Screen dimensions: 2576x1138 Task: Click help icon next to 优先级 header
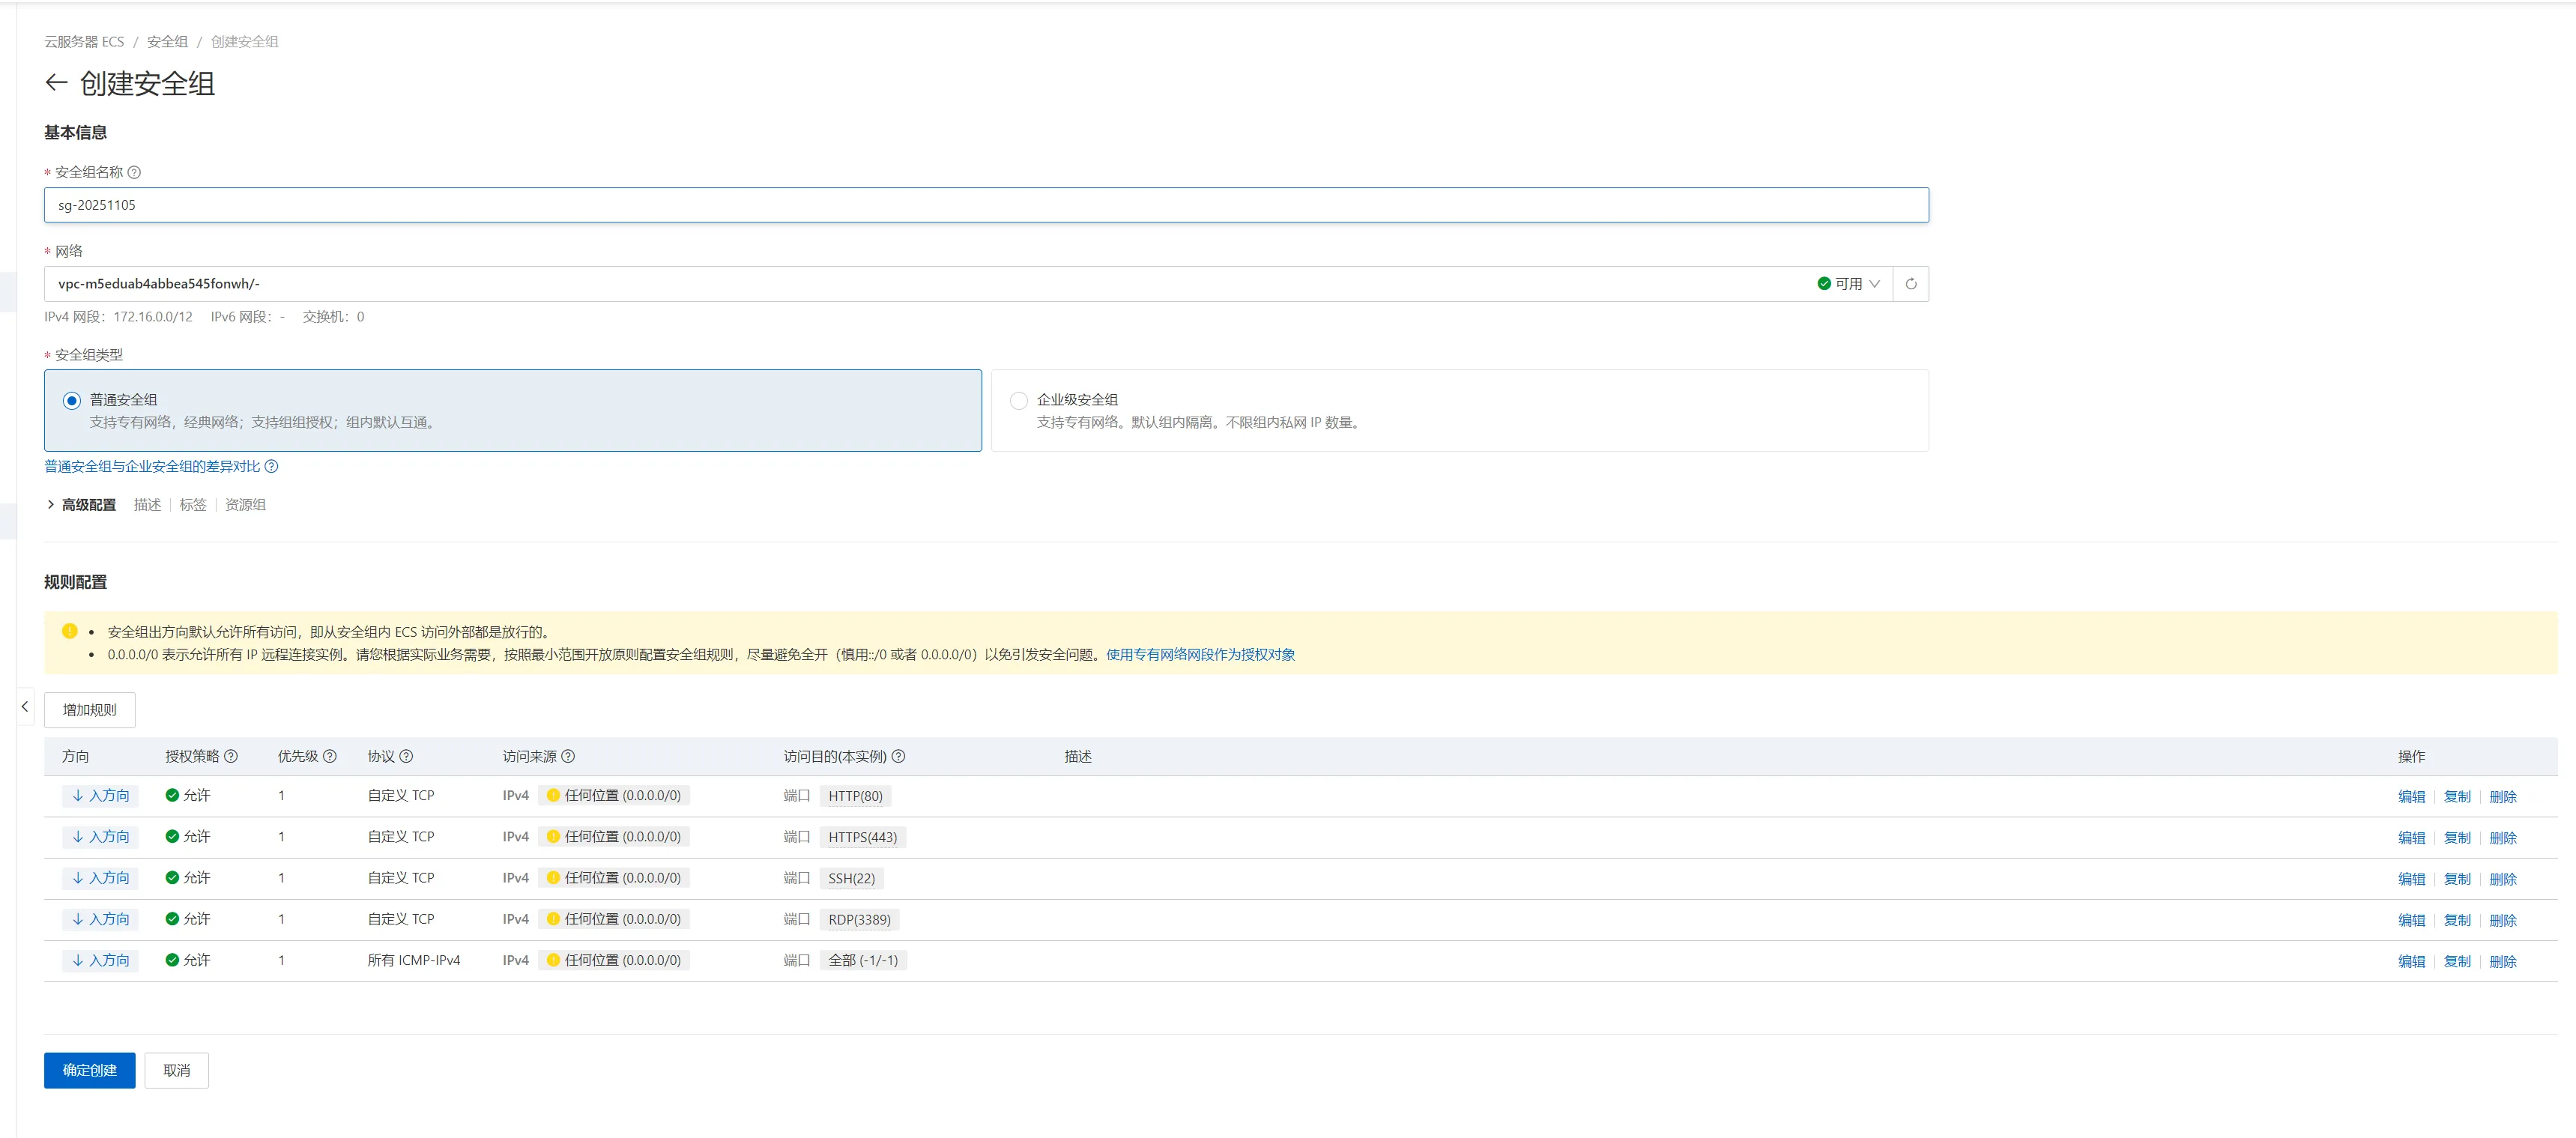pos(330,756)
